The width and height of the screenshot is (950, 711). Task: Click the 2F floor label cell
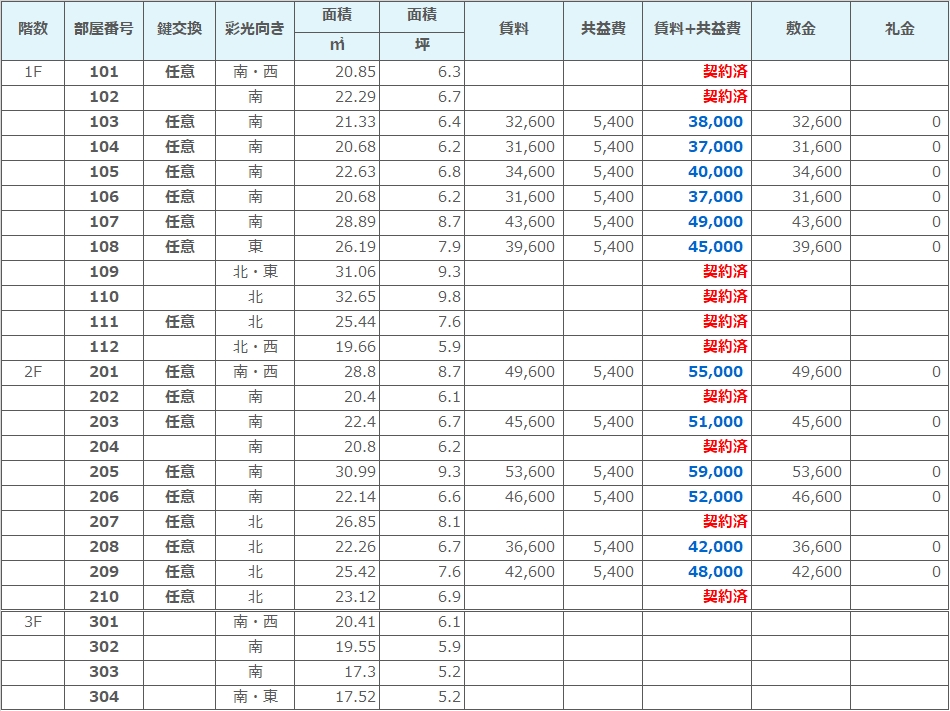(x=33, y=372)
